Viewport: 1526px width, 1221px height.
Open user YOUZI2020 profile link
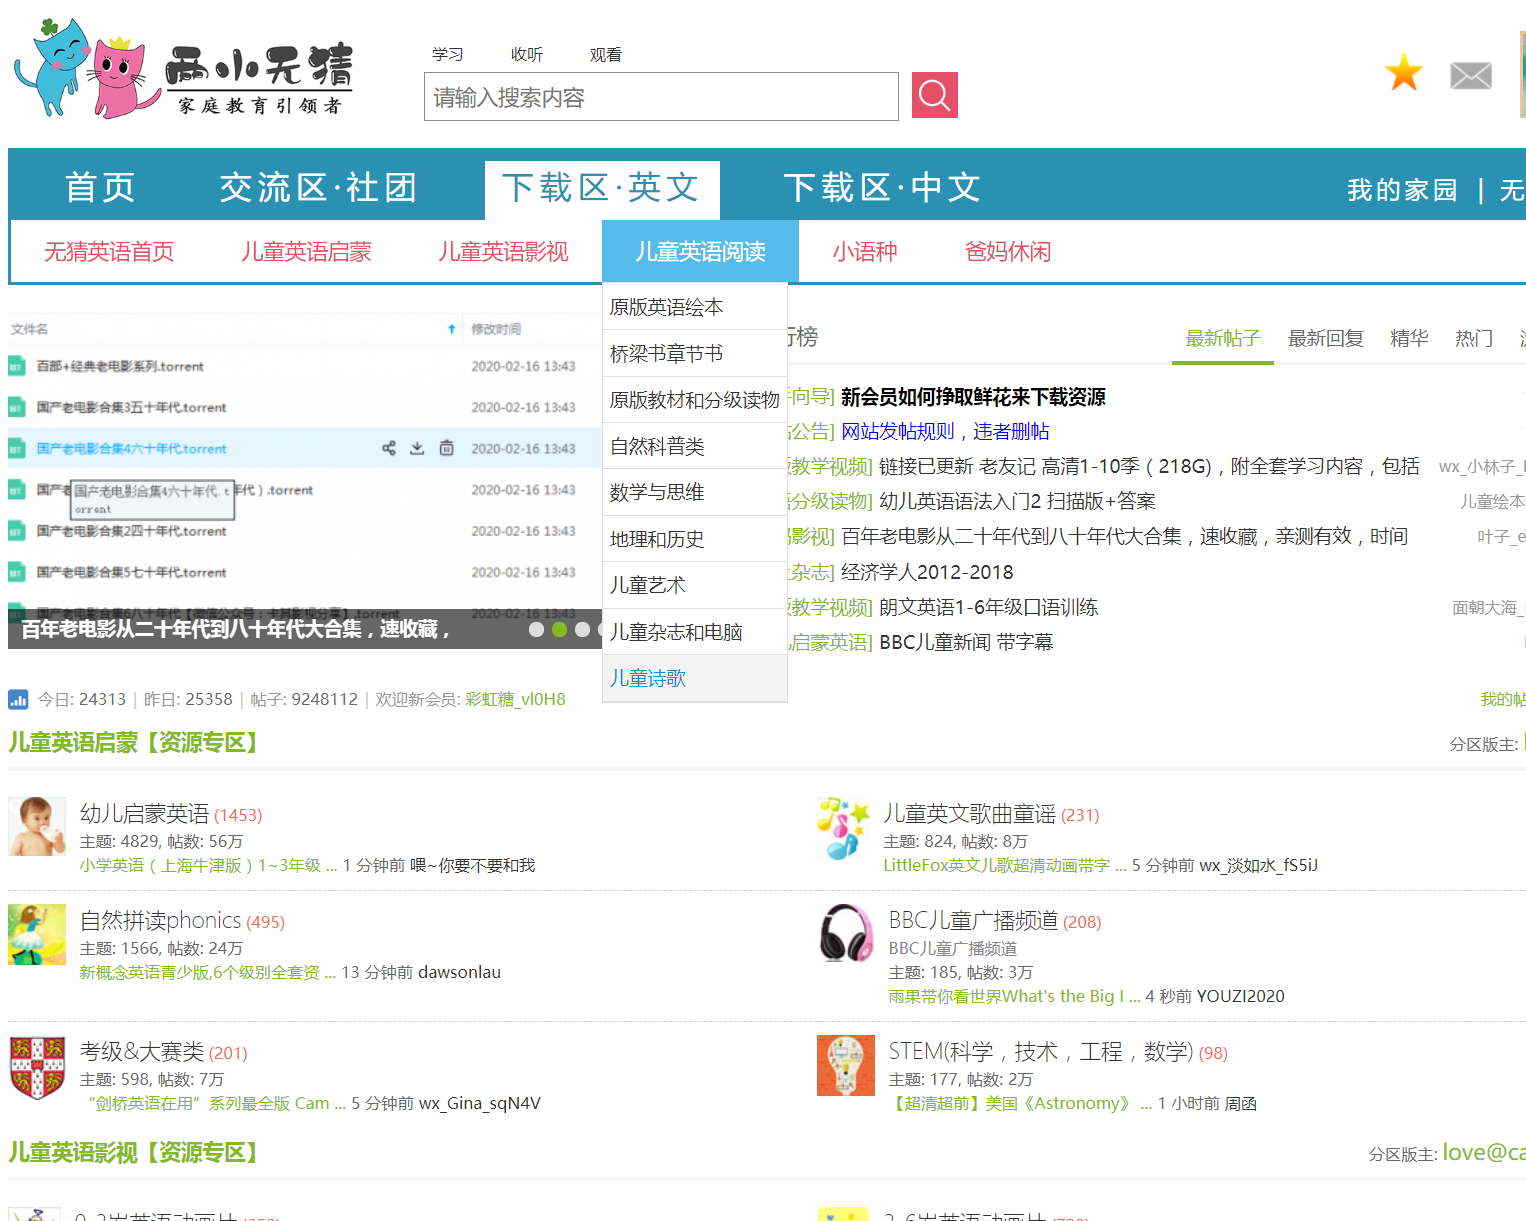[1240, 996]
